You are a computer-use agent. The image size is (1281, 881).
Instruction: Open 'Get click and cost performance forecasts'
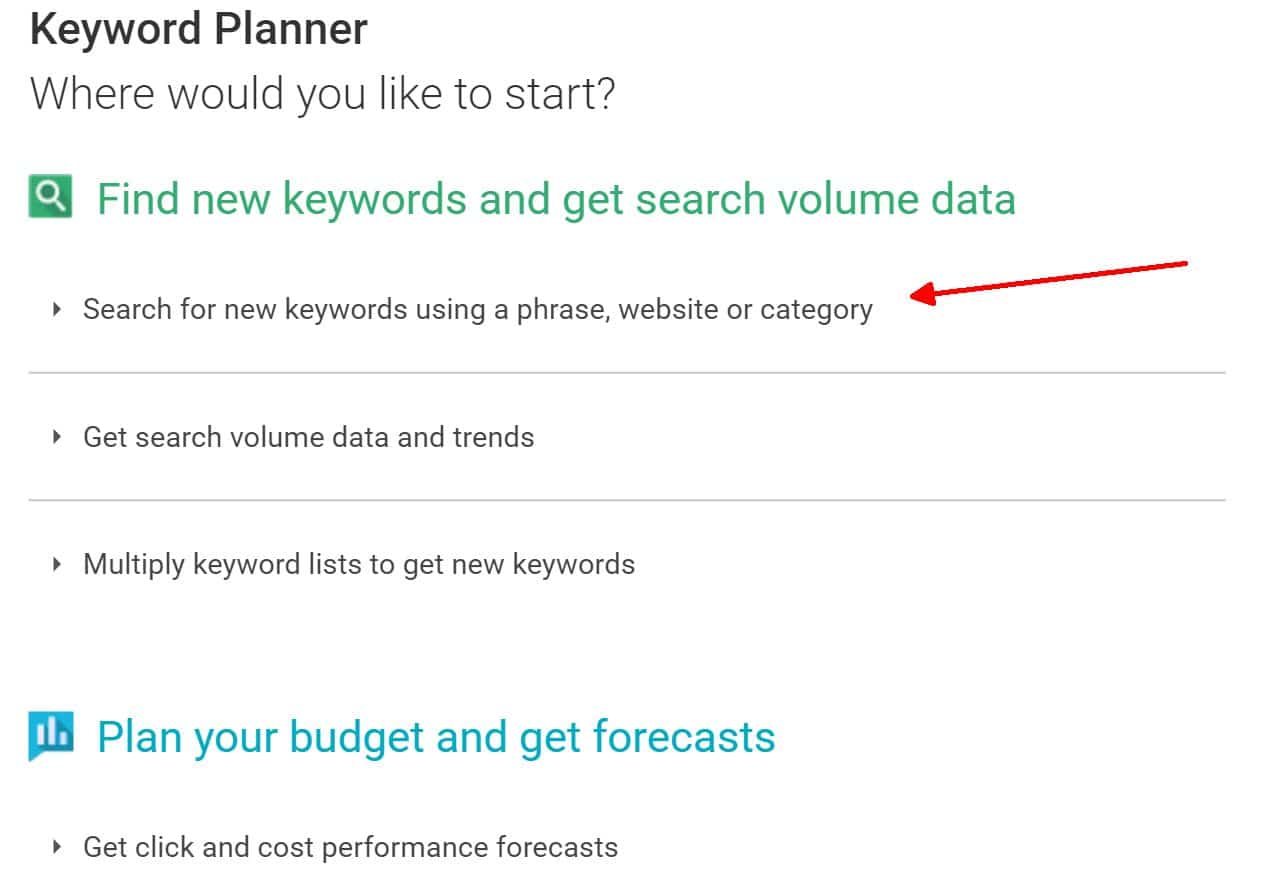(x=350, y=848)
